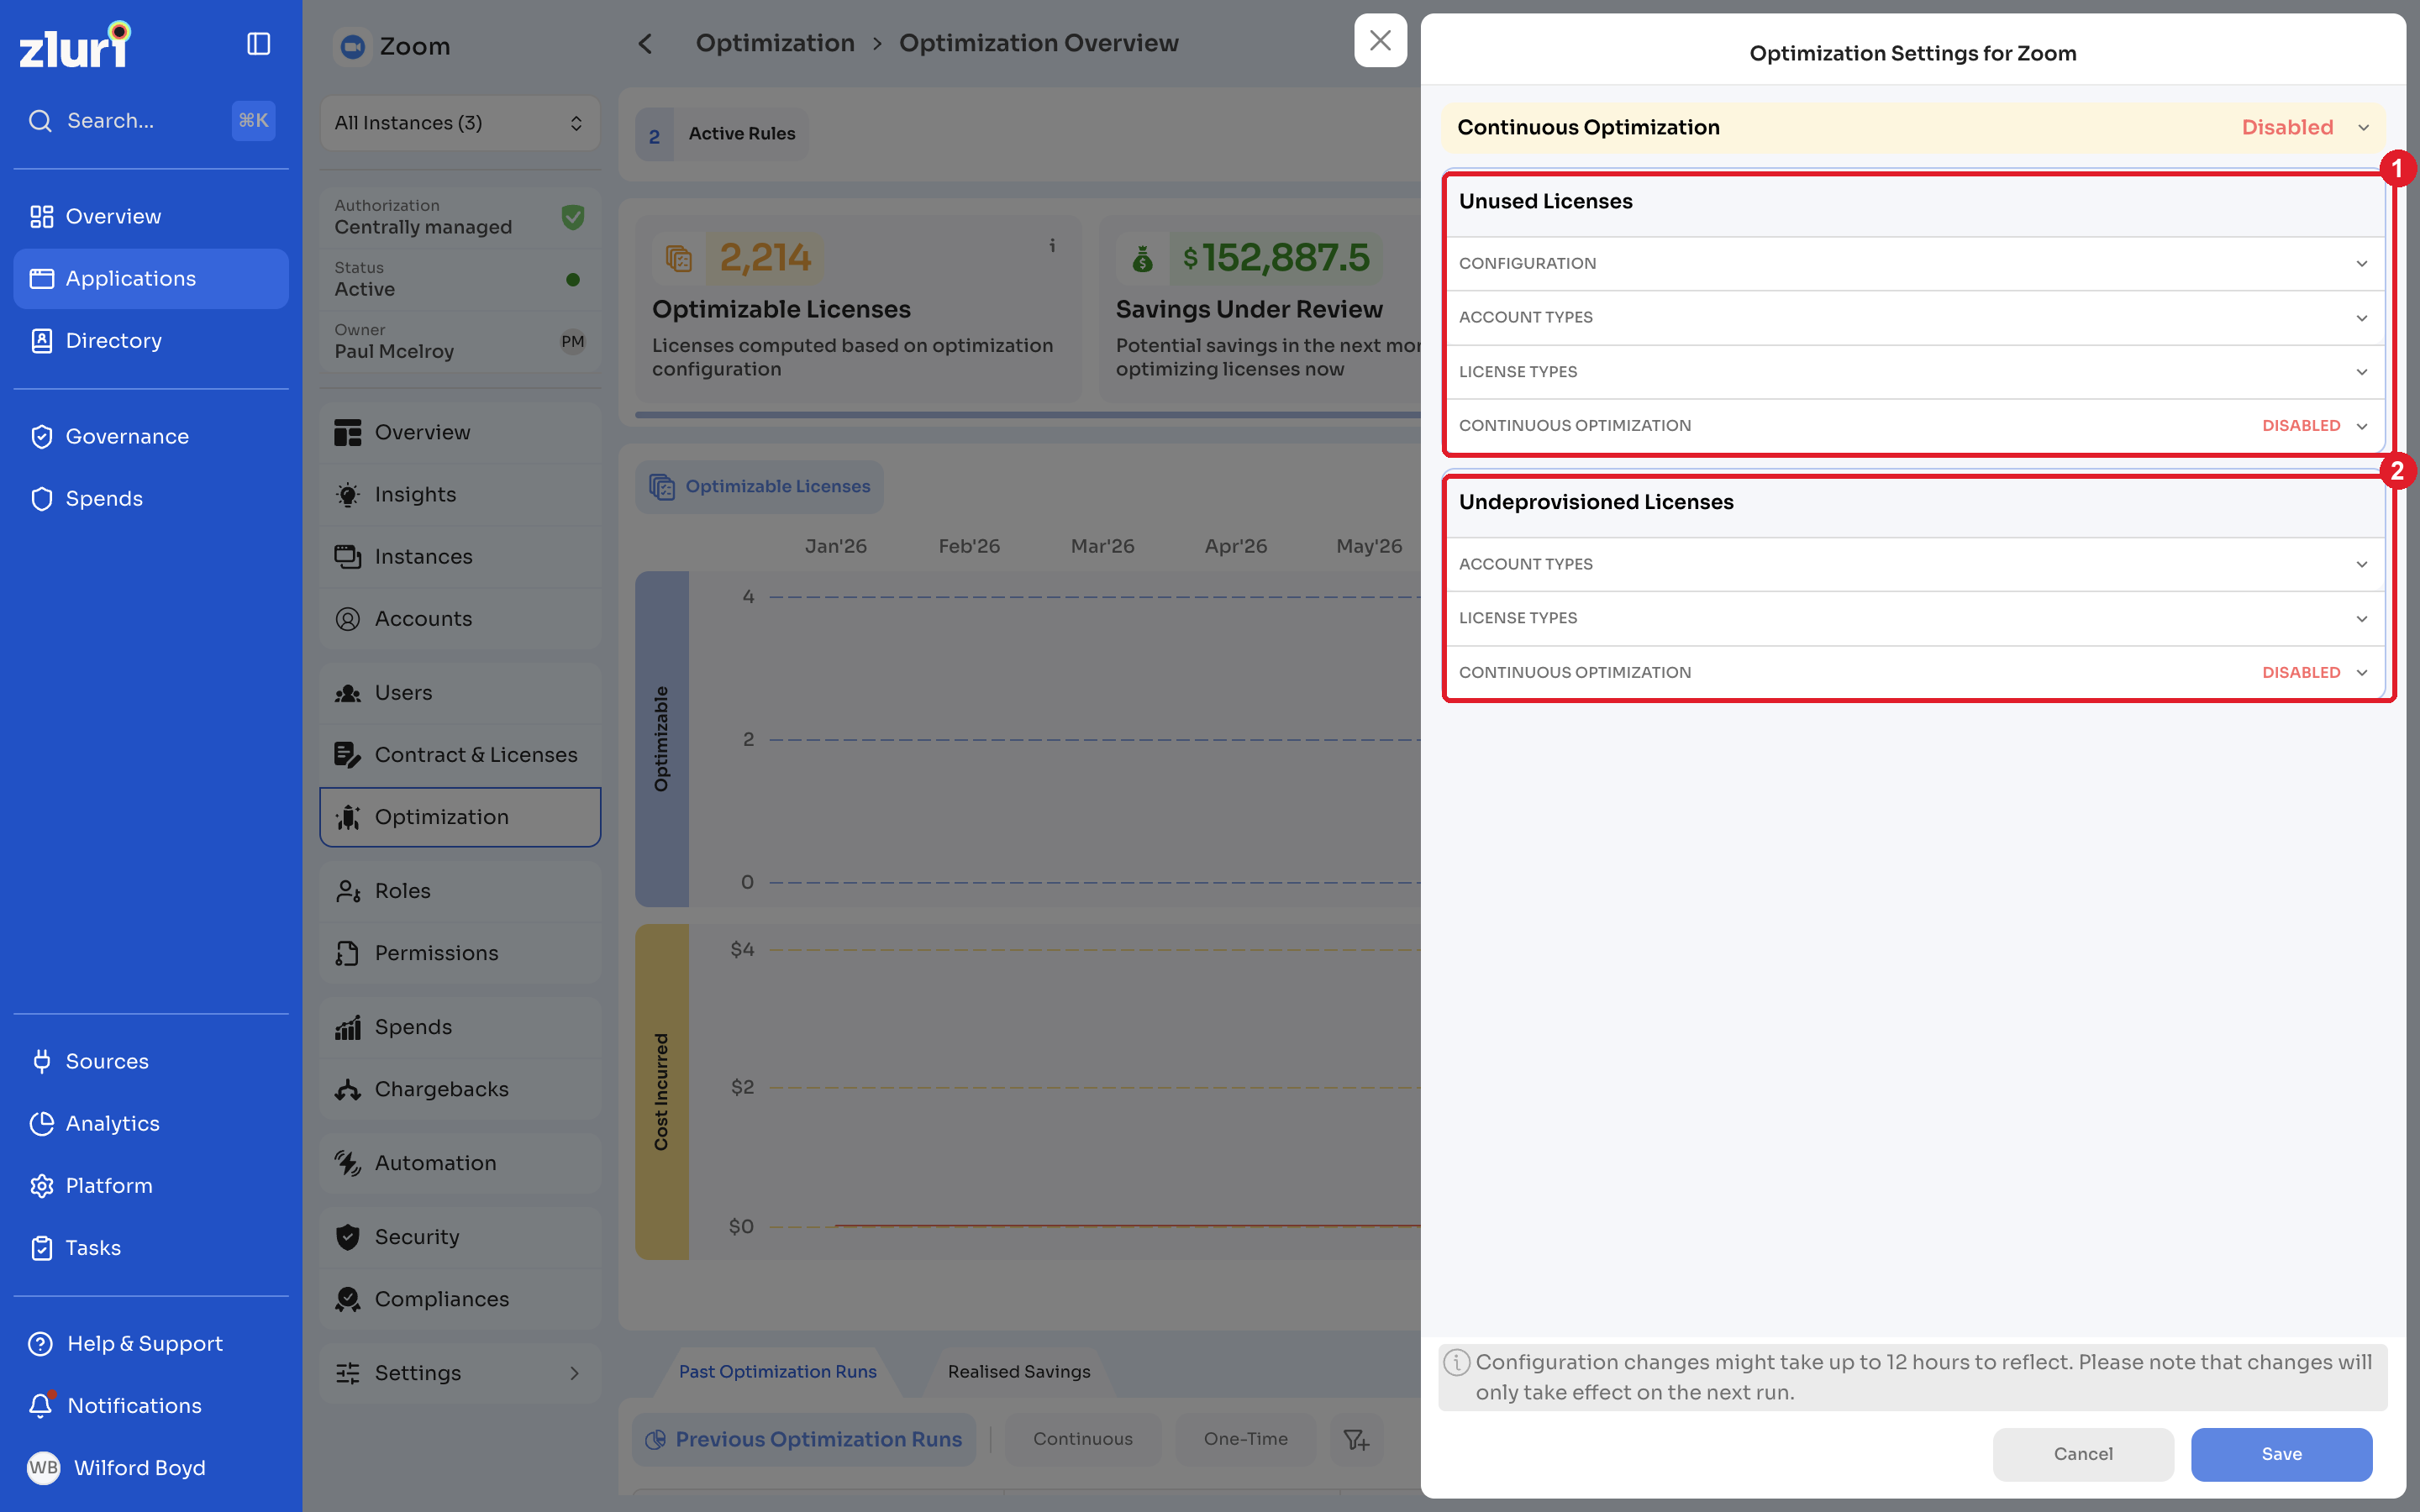Expand ACCOUNT TYPES under Undeprovisioned Licenses
Viewport: 2420px width, 1512px height.
(1914, 564)
